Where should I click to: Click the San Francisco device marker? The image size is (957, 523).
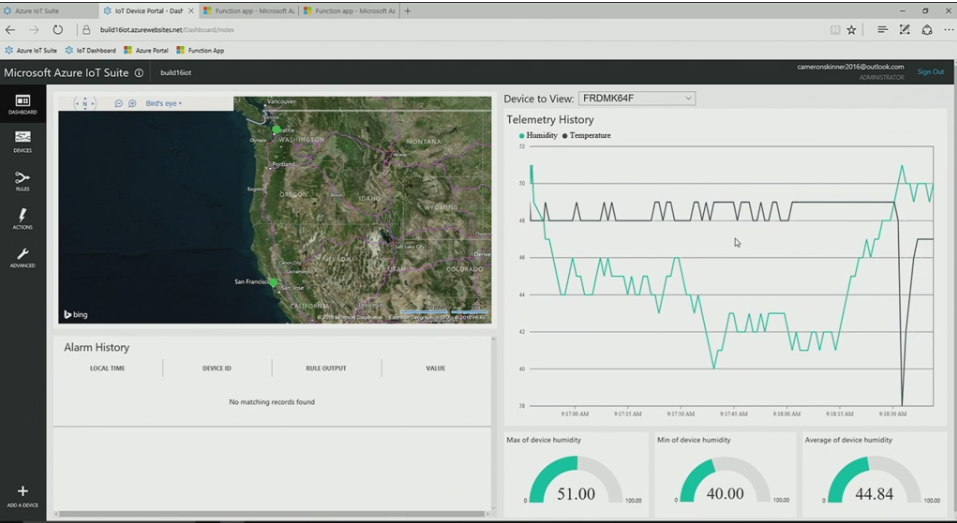(x=273, y=283)
